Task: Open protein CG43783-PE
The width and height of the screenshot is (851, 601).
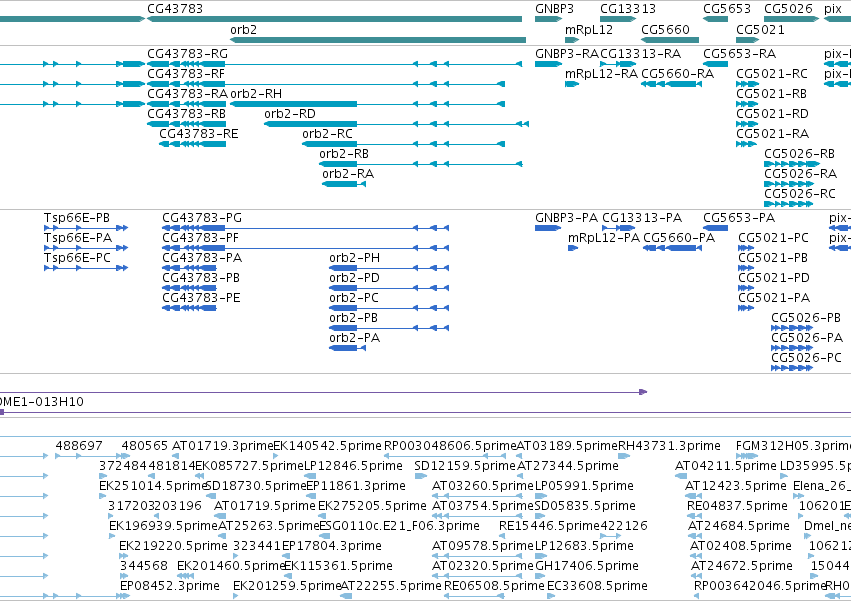Action: point(201,298)
